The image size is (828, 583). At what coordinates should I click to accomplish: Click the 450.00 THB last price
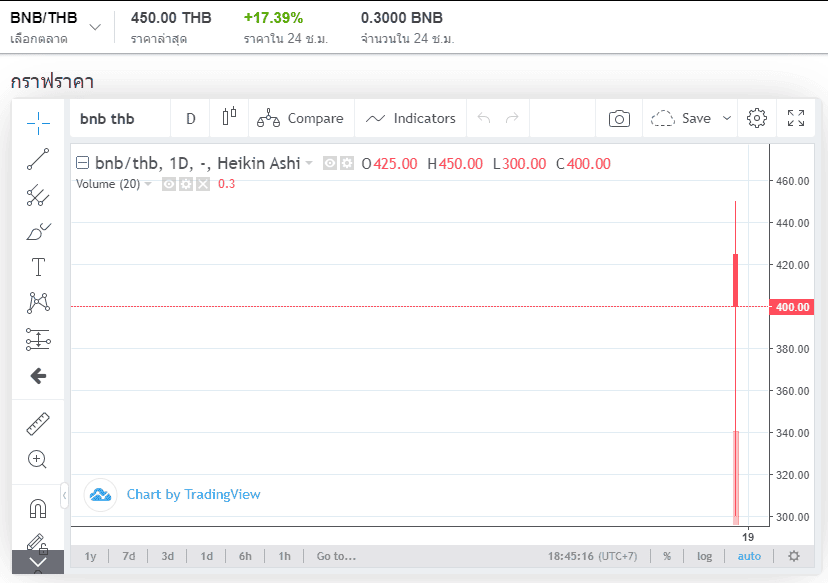[x=171, y=17]
